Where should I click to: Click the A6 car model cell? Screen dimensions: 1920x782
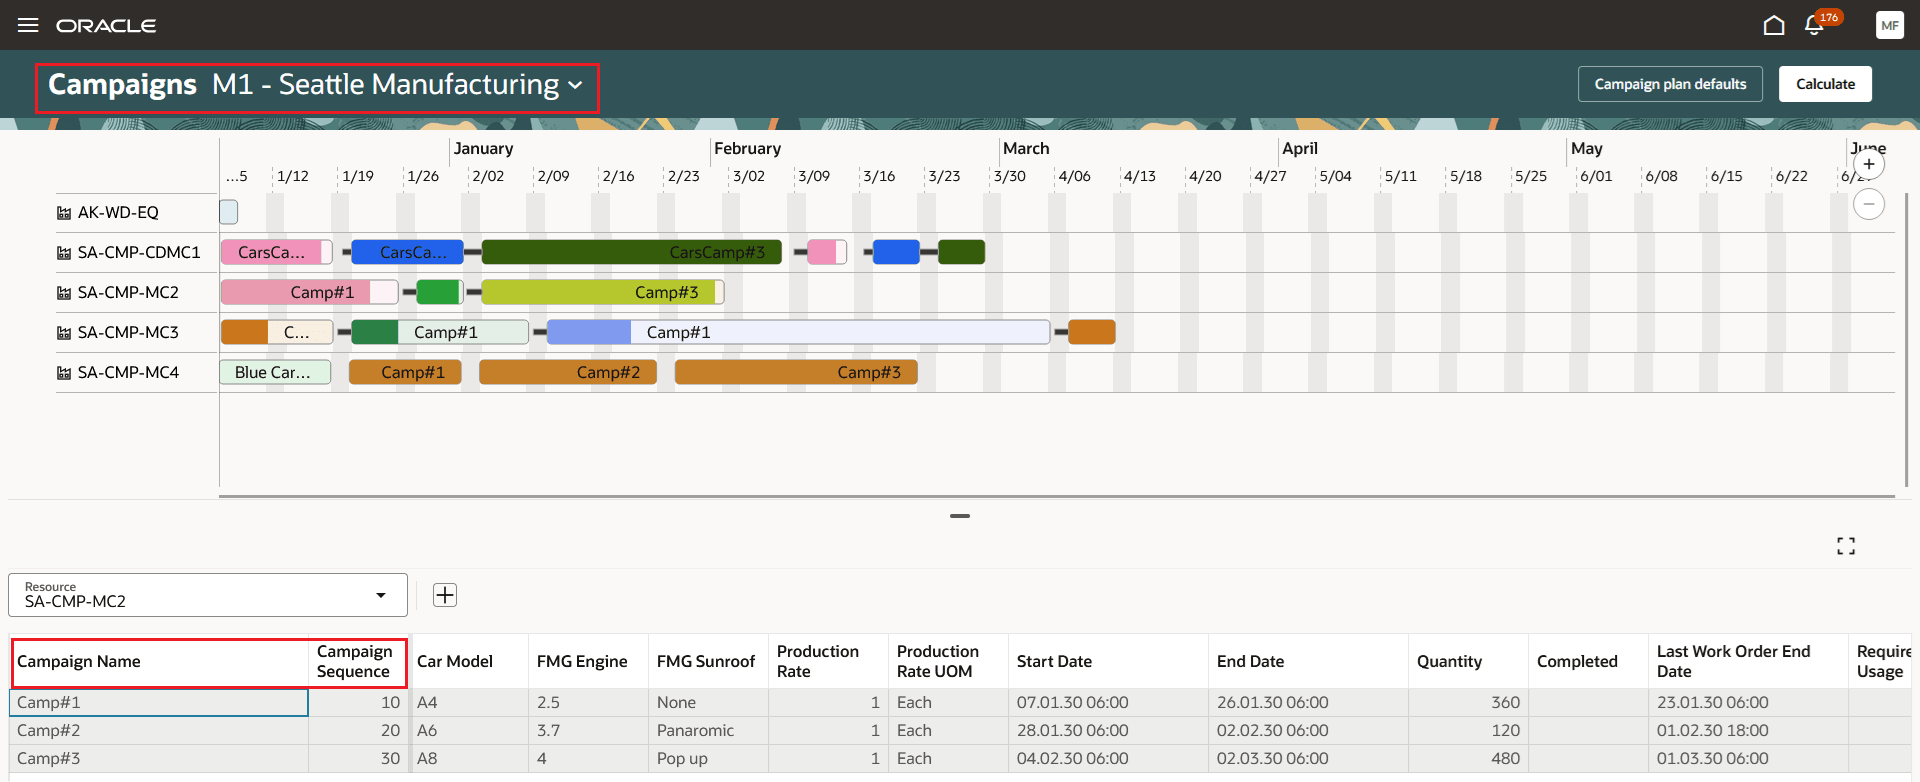pyautogui.click(x=468, y=731)
